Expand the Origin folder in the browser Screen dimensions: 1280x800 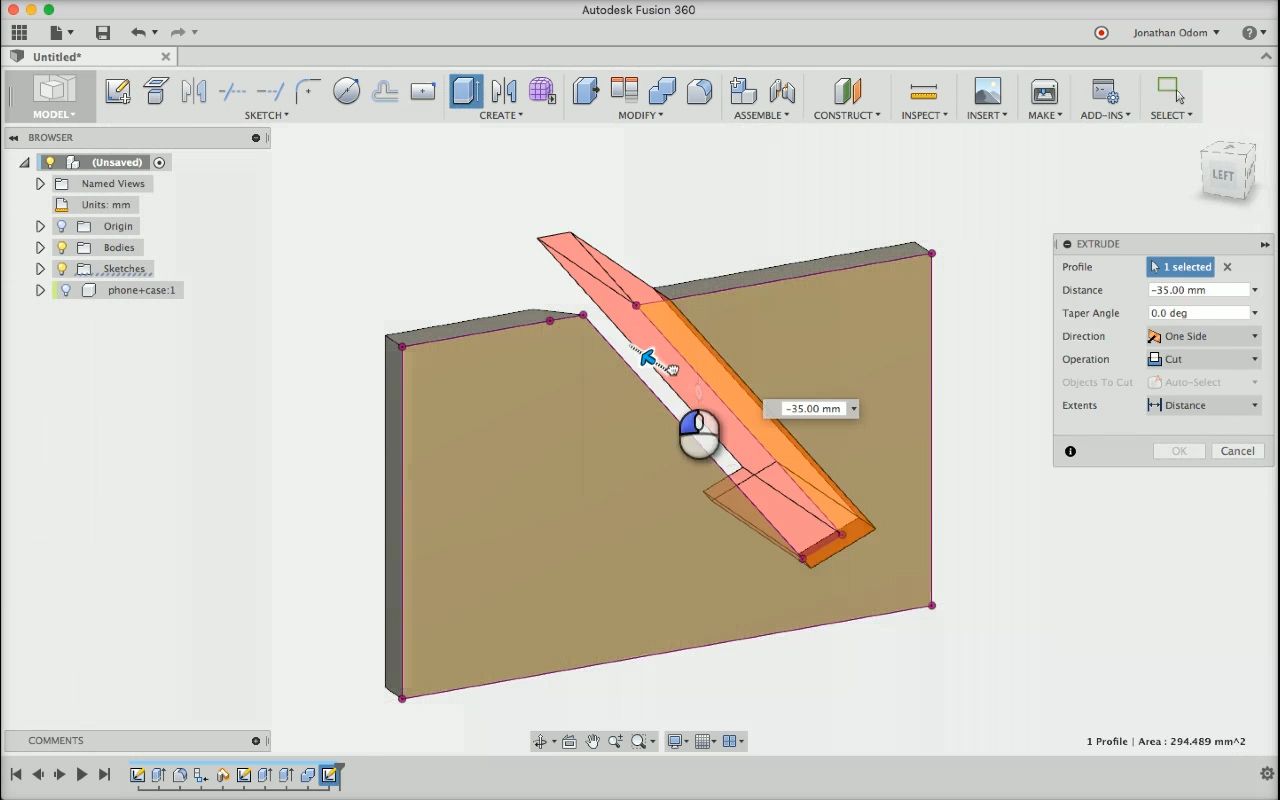pos(40,226)
